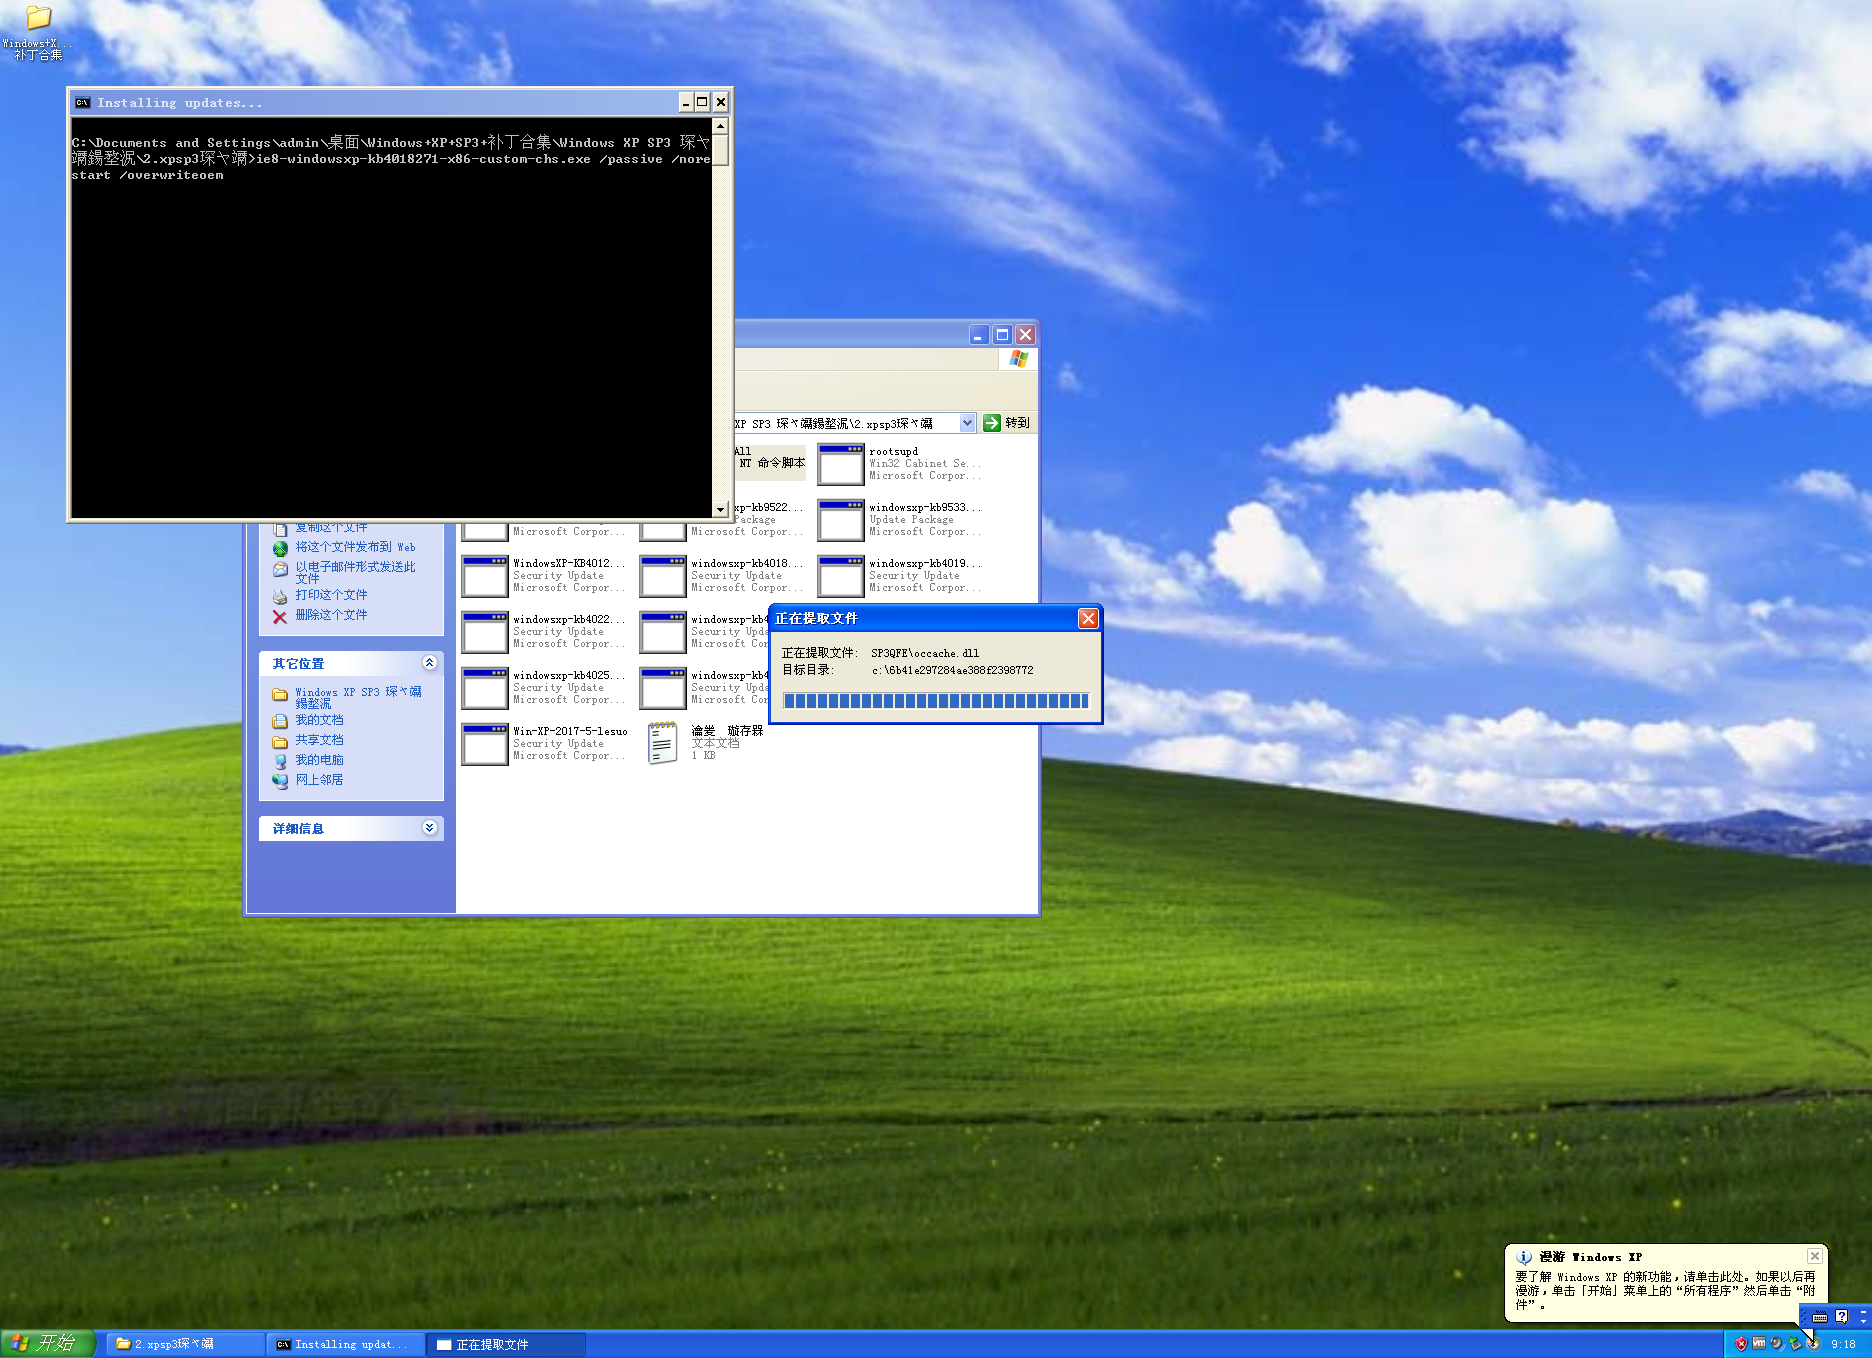Open 我的电脑 in other places

[319, 760]
